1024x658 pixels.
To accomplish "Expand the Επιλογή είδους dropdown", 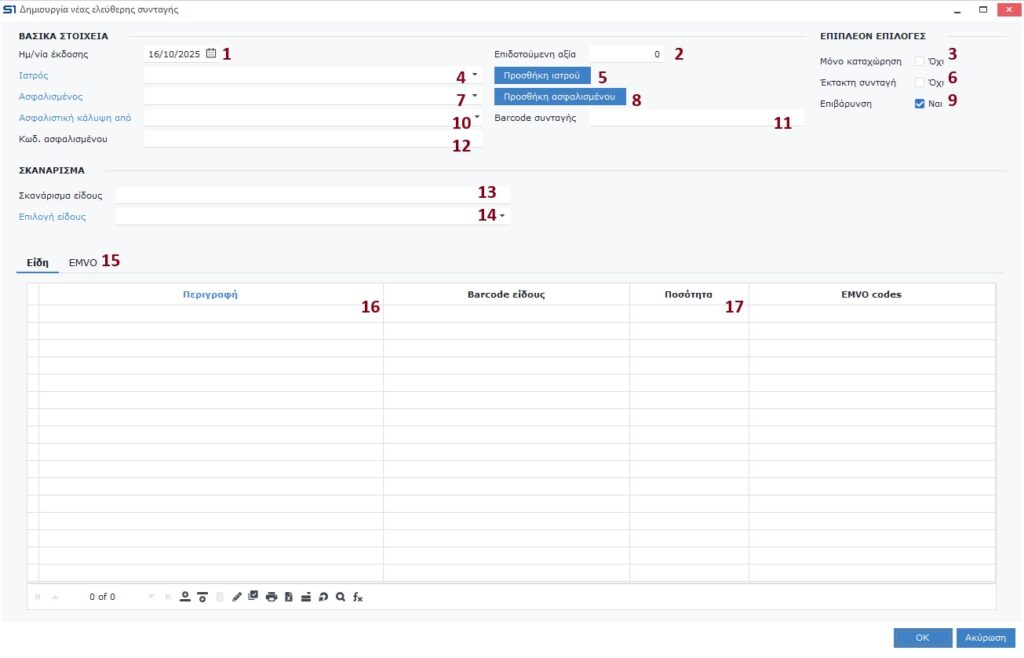I will [502, 215].
